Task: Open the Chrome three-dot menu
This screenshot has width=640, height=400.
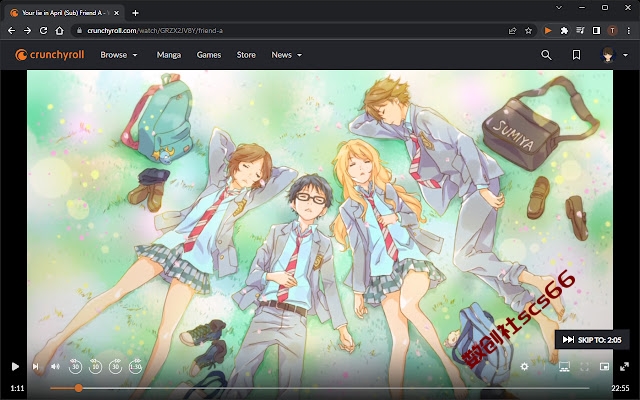Action: tap(629, 31)
